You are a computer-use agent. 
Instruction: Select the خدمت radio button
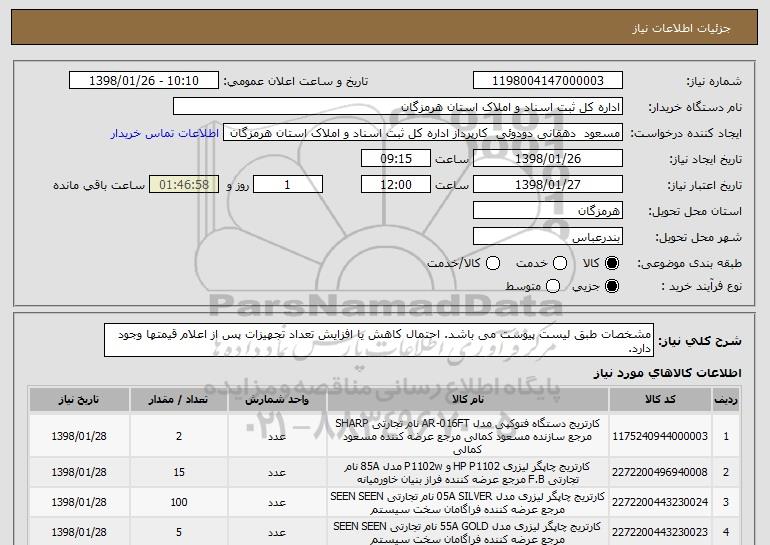click(x=560, y=263)
